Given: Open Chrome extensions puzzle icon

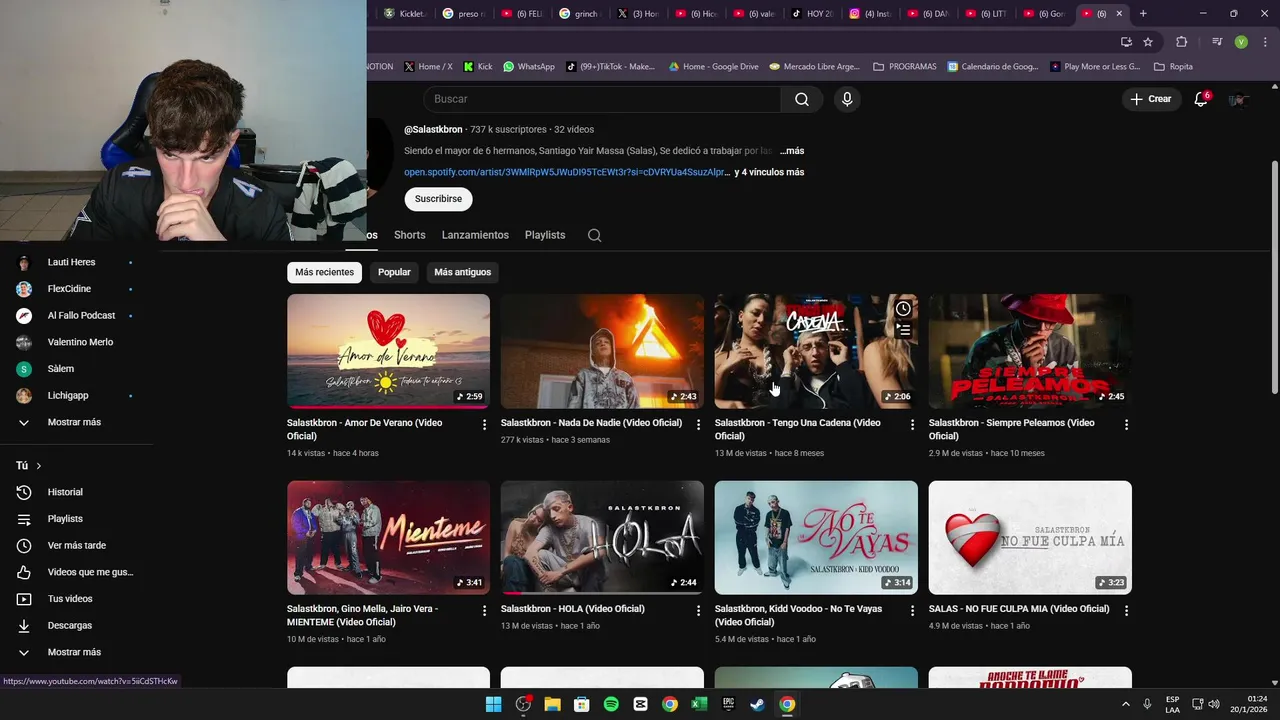Looking at the screenshot, I should coord(1181,42).
